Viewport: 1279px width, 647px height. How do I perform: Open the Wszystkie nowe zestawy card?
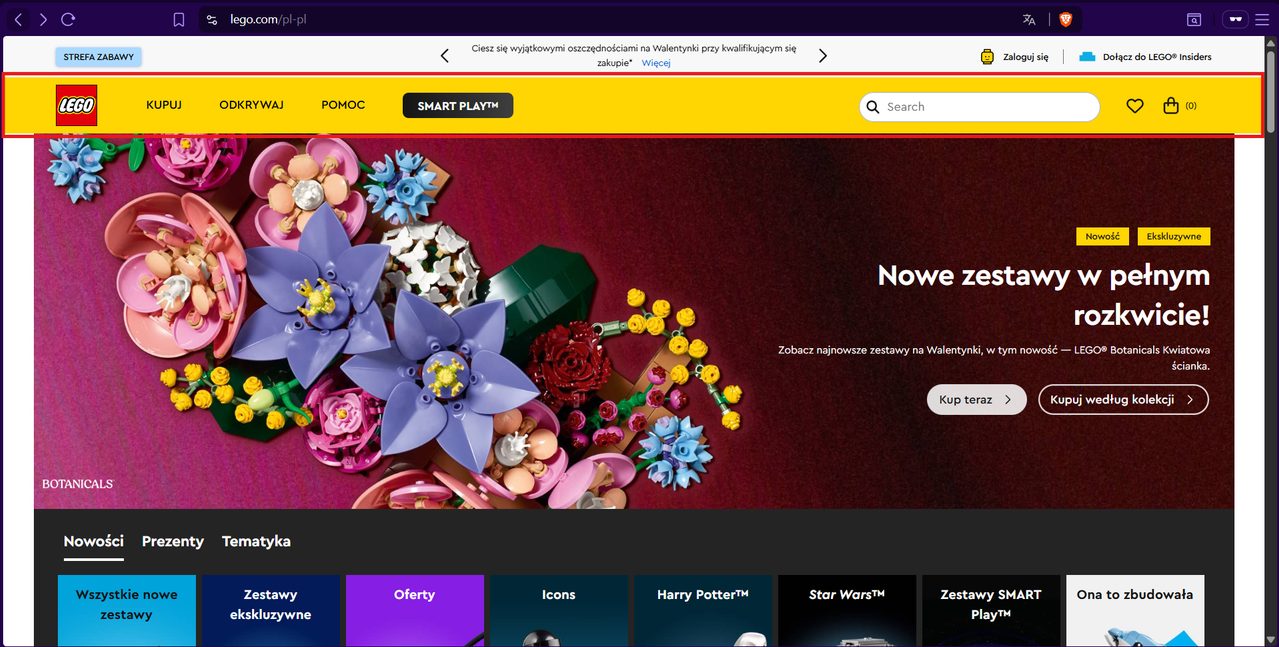click(127, 610)
